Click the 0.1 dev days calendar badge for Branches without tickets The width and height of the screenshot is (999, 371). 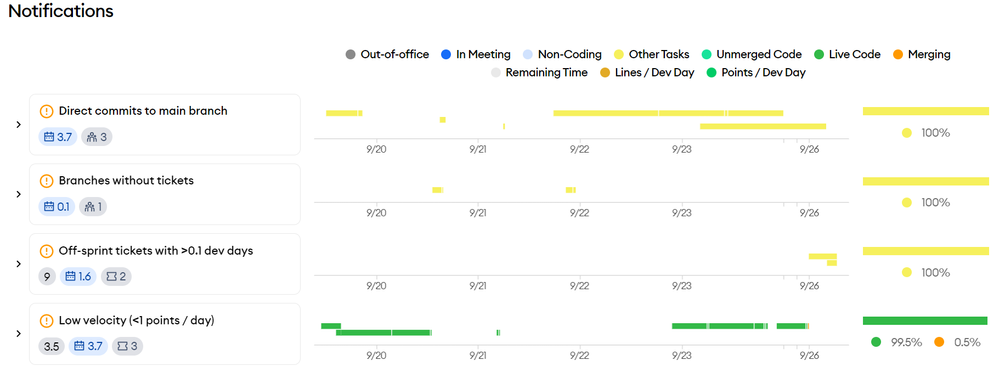[x=57, y=207]
